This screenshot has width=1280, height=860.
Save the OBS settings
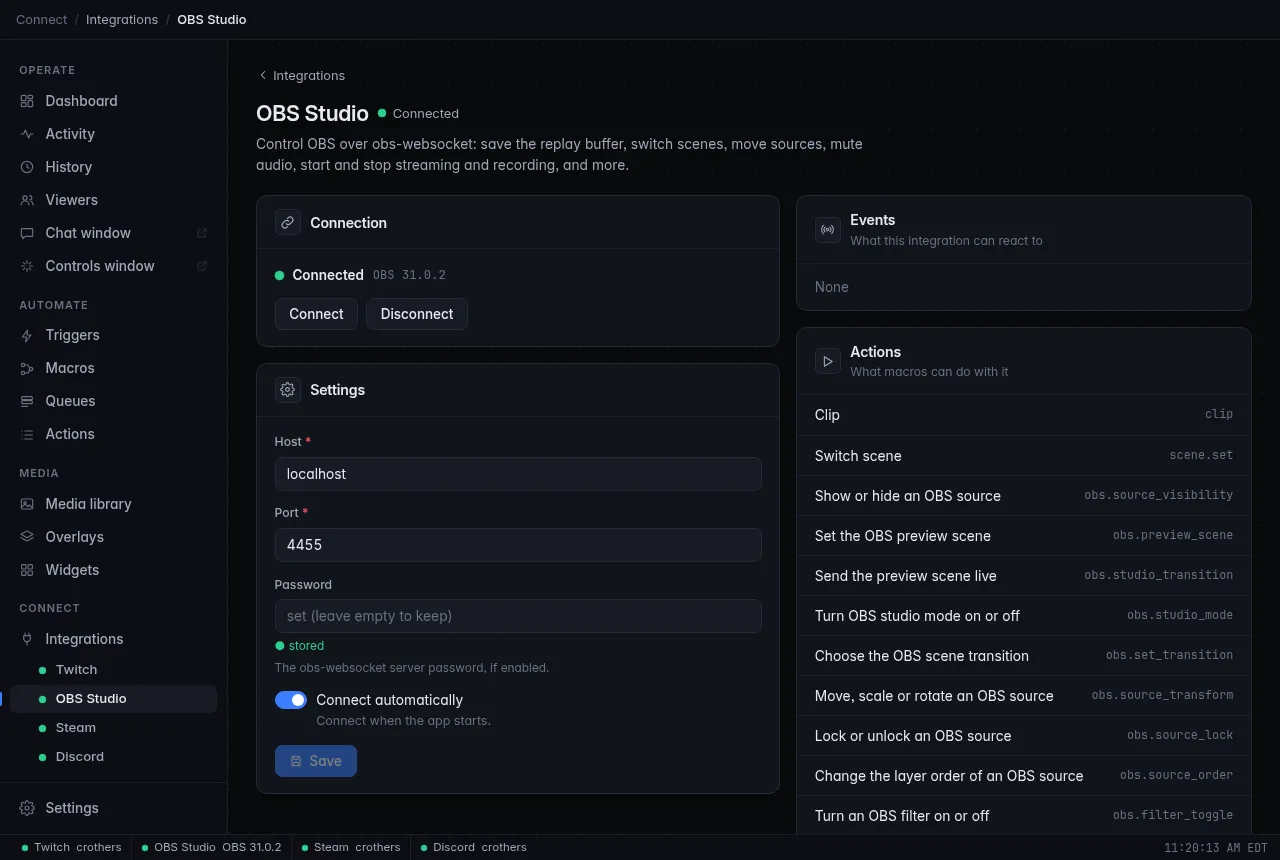click(316, 761)
